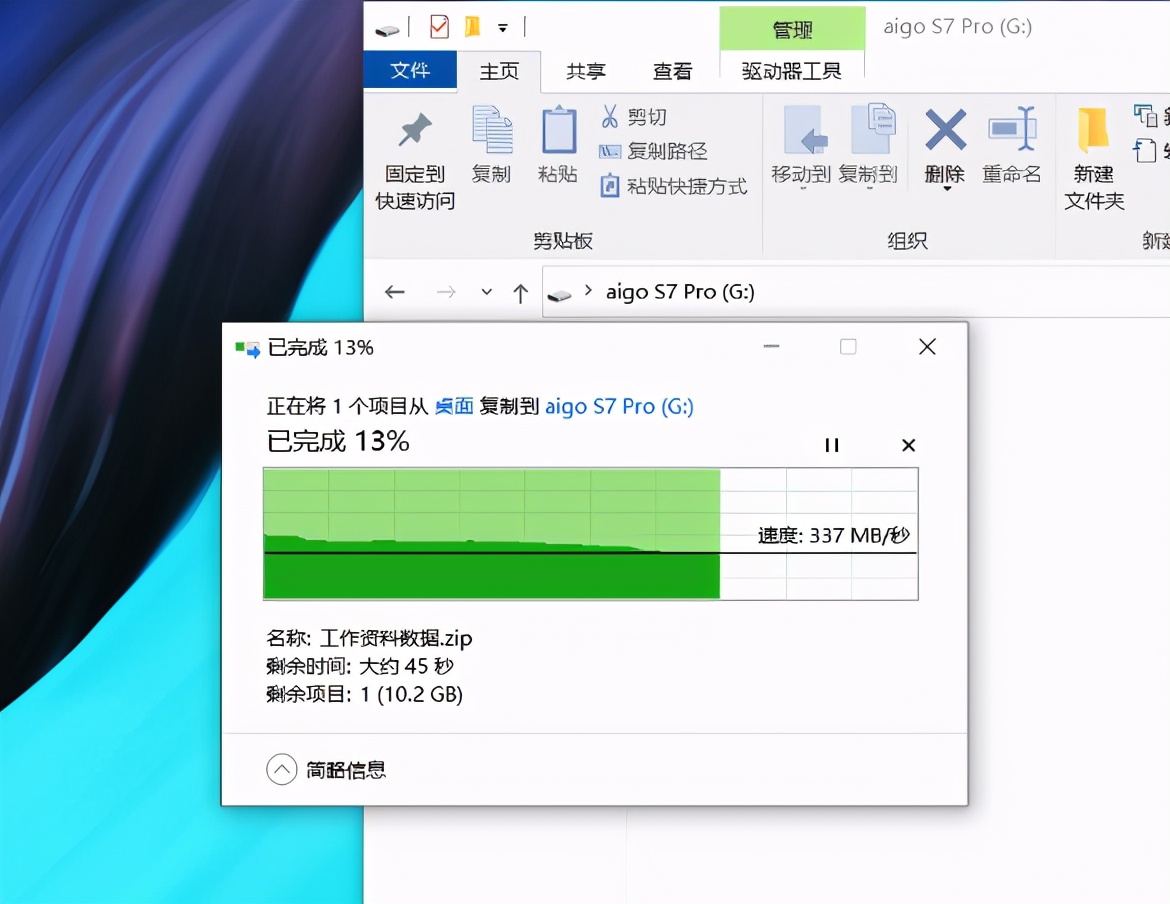Image resolution: width=1170 pixels, height=904 pixels.
Task: Open the quick access toolbar customize dropdown
Action: coord(502,27)
